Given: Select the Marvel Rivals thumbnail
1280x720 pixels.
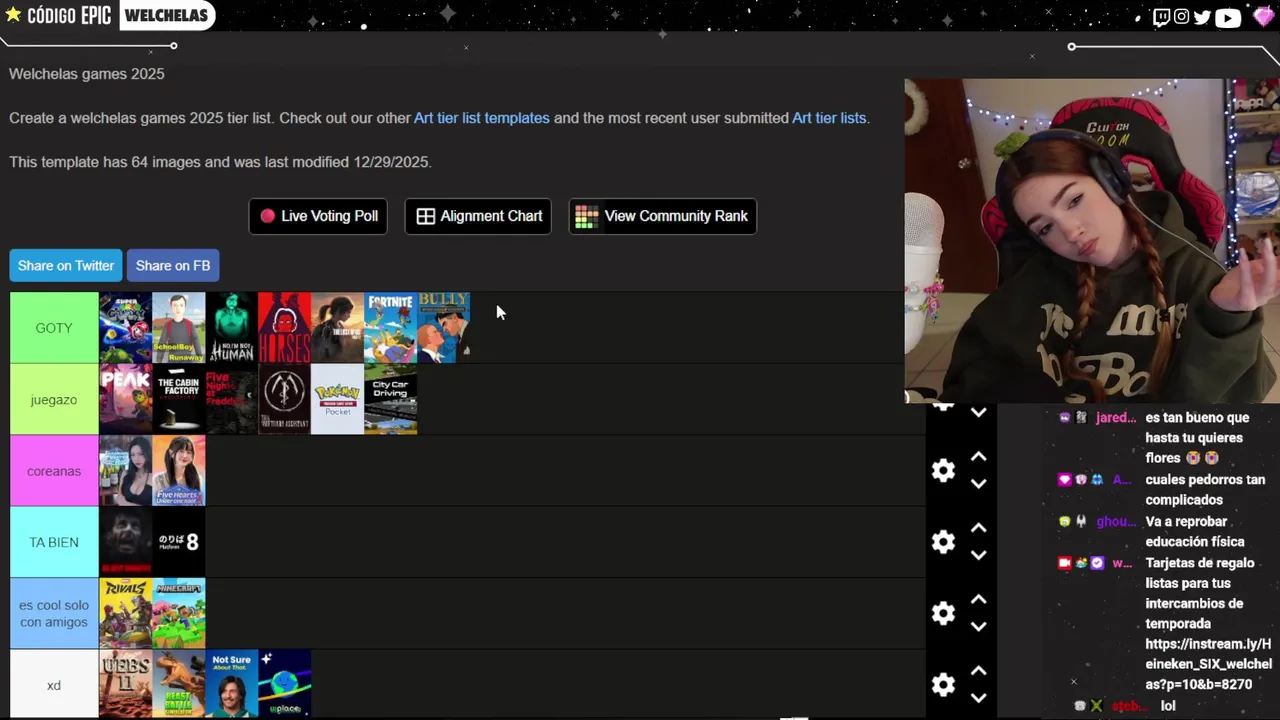Looking at the screenshot, I should click(125, 613).
